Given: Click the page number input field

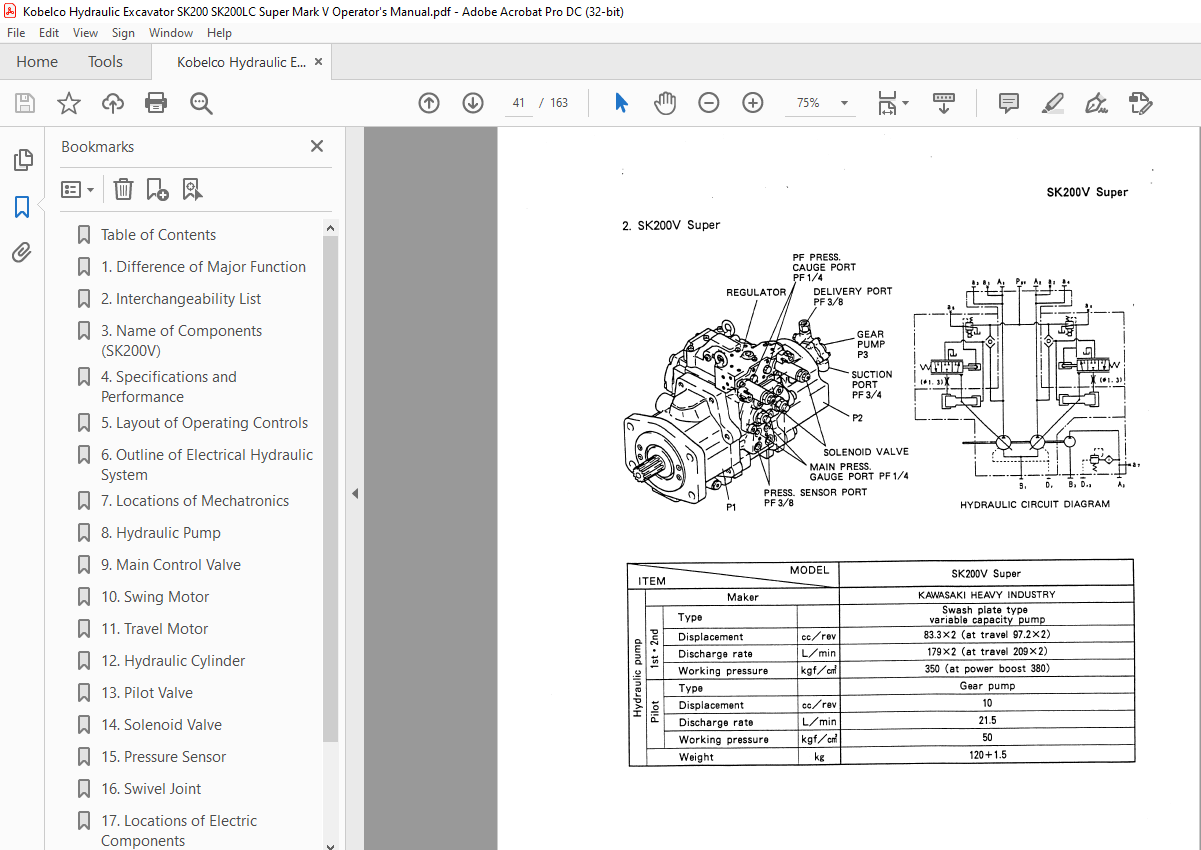Looking at the screenshot, I should (518, 103).
